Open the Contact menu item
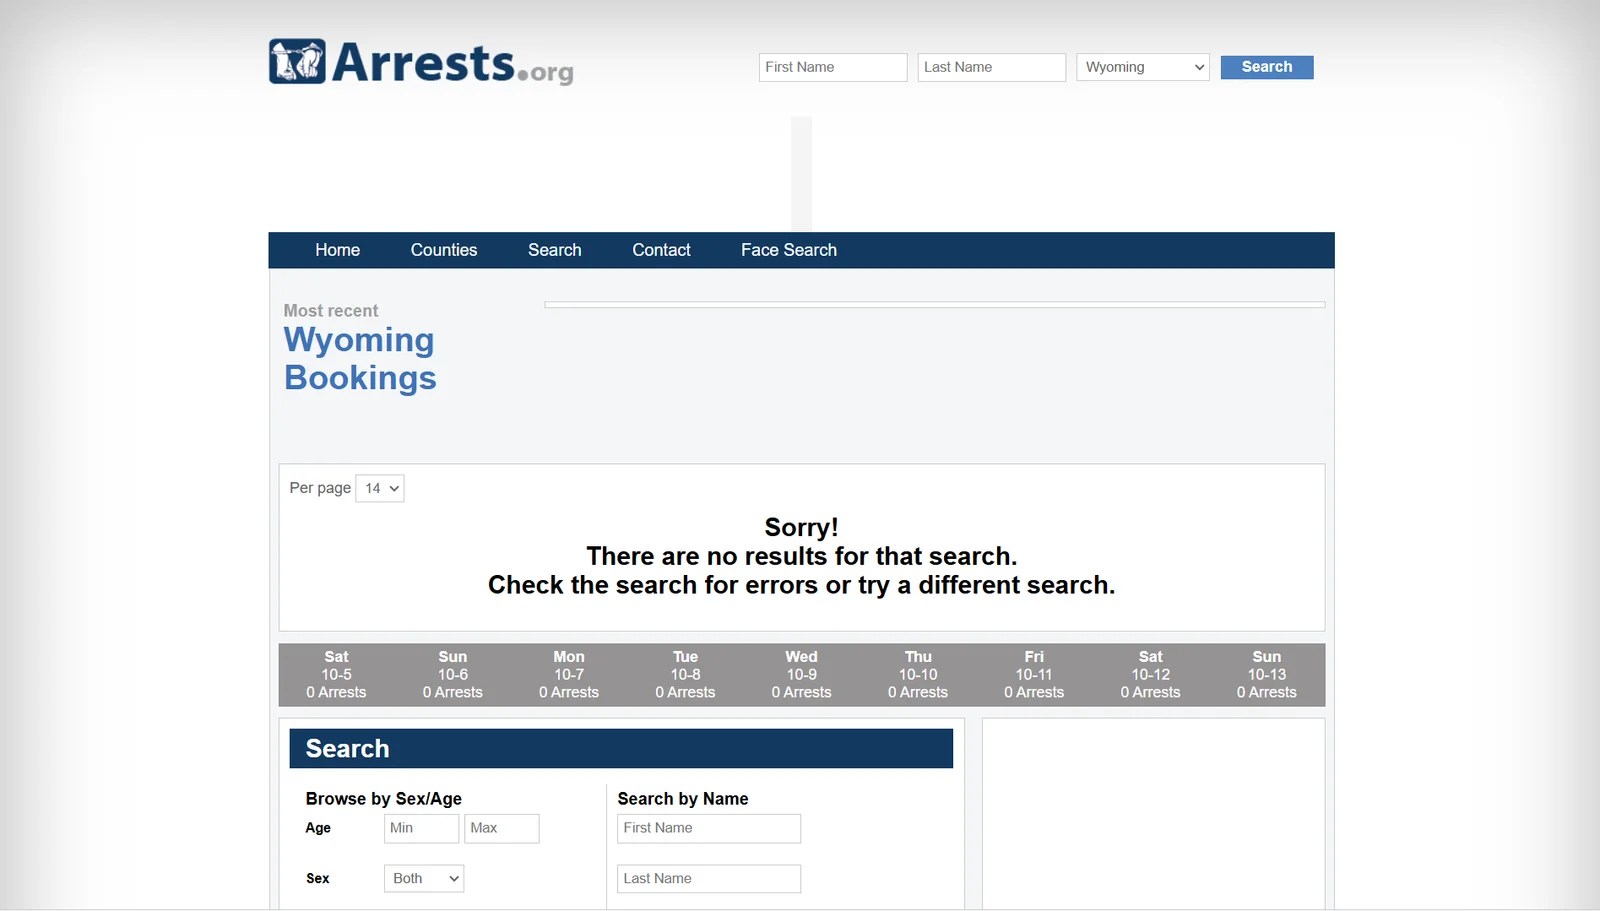 click(x=661, y=250)
